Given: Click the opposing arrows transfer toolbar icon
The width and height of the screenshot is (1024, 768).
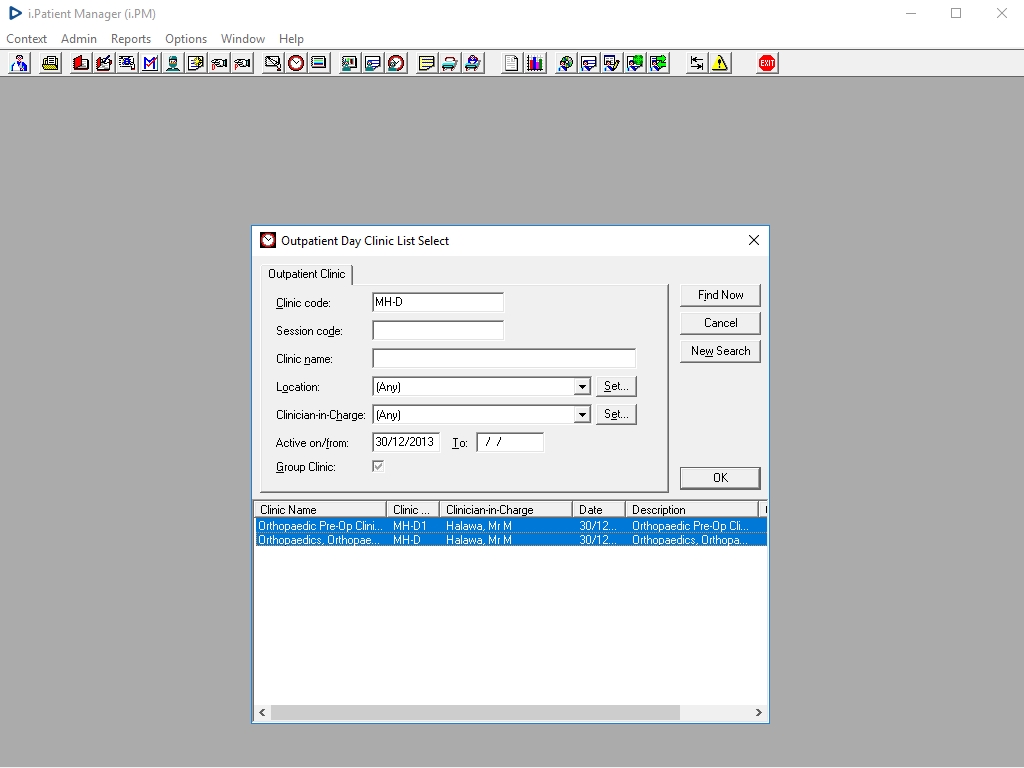Looking at the screenshot, I should point(697,63).
